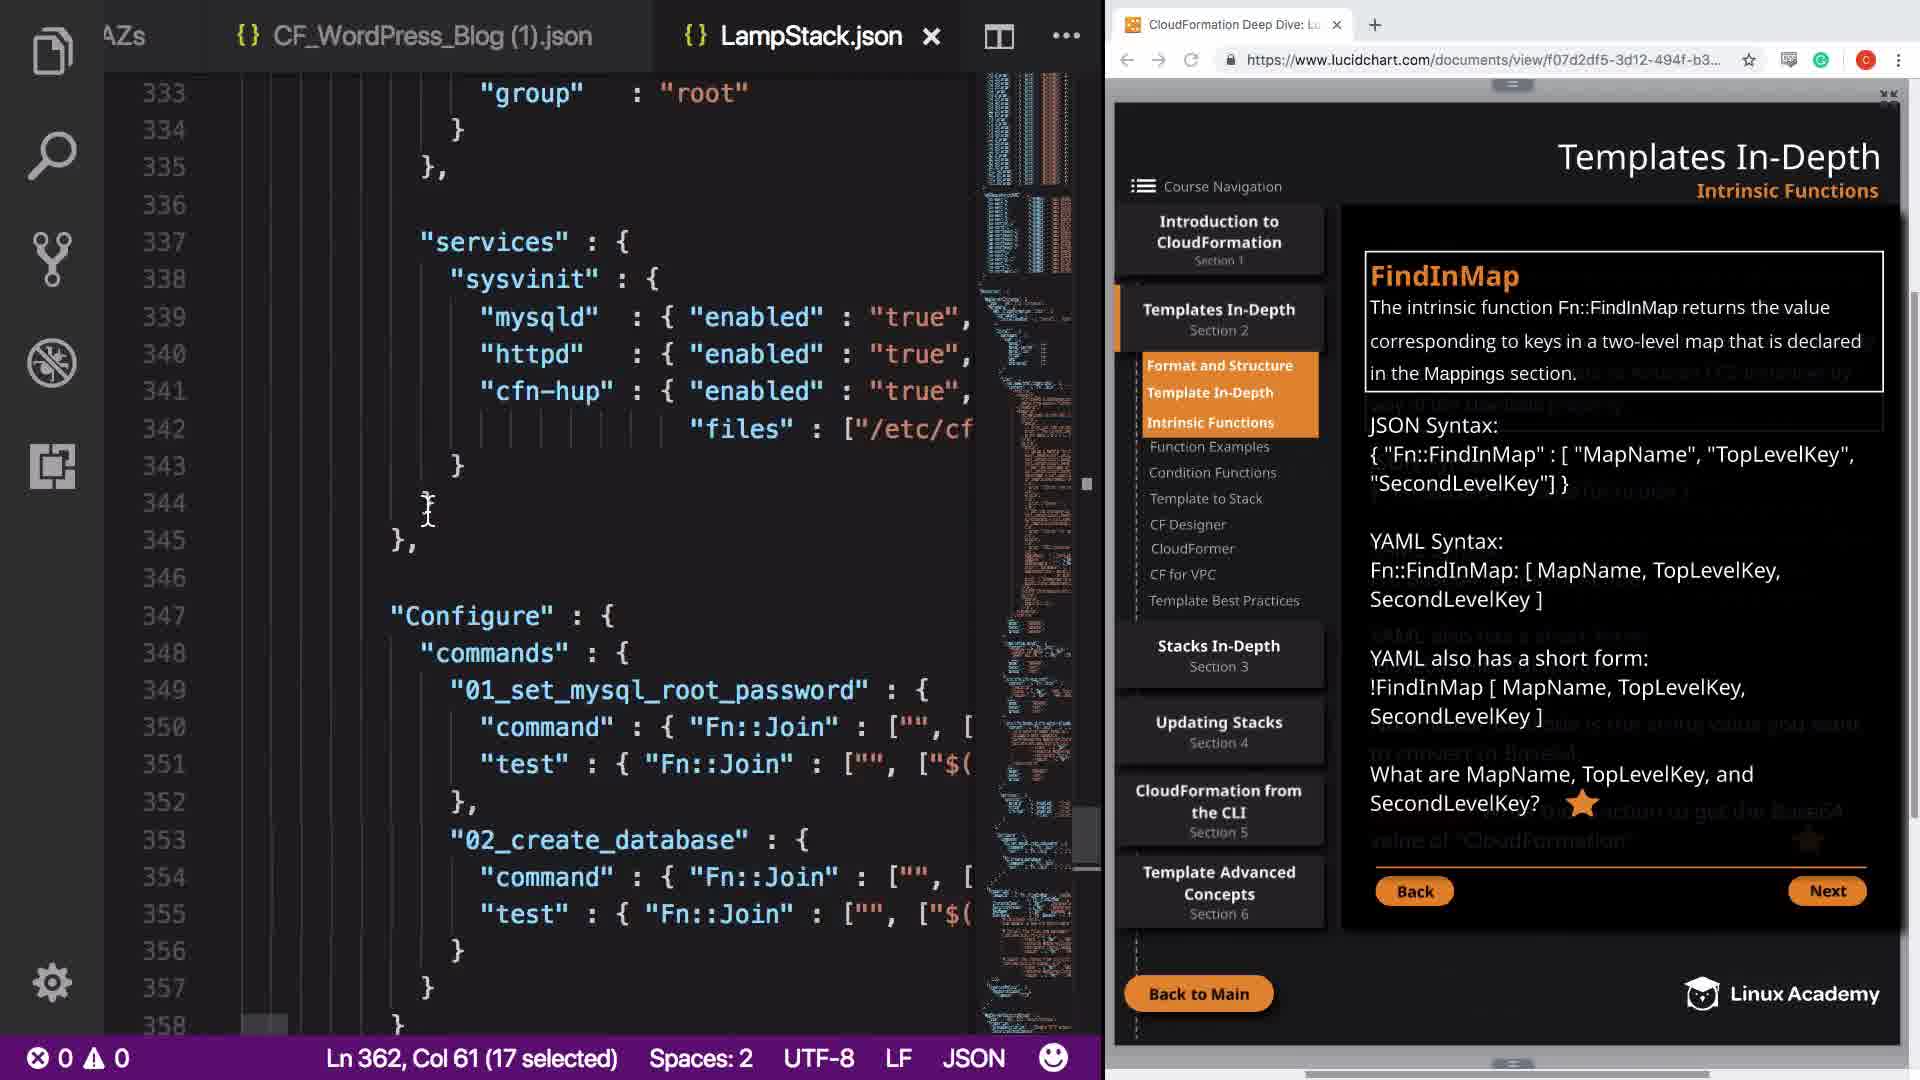Open the Debug bug icon
Screen dimensions: 1920x1080
click(52, 363)
